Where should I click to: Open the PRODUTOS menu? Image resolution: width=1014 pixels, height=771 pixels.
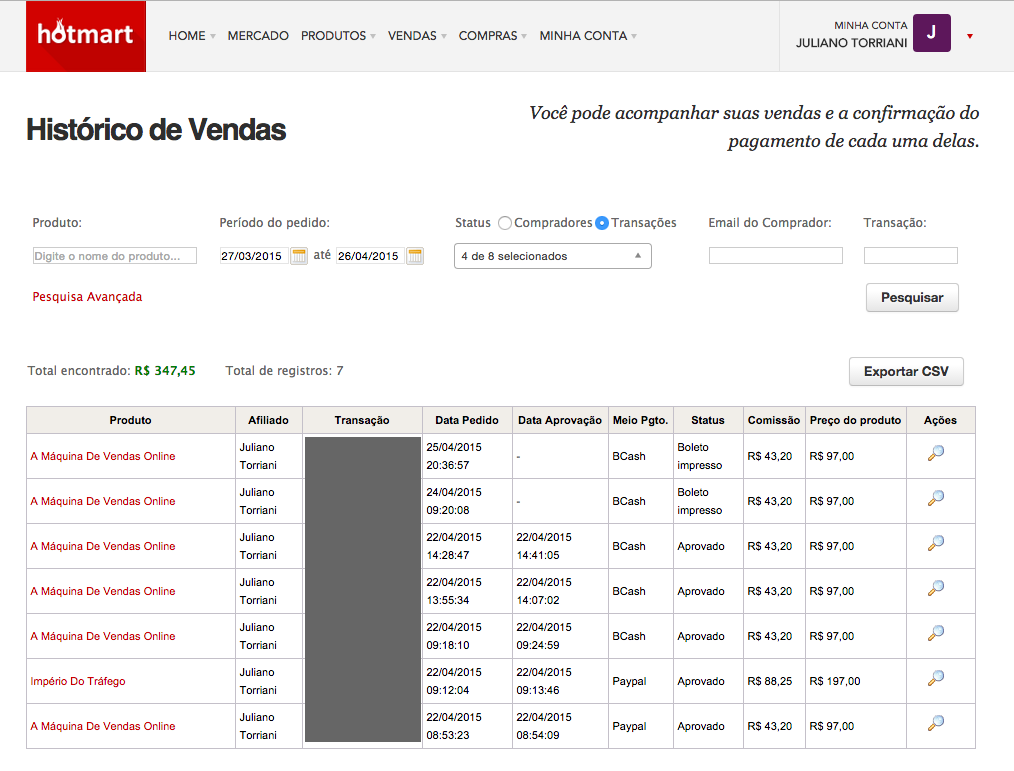(x=338, y=36)
